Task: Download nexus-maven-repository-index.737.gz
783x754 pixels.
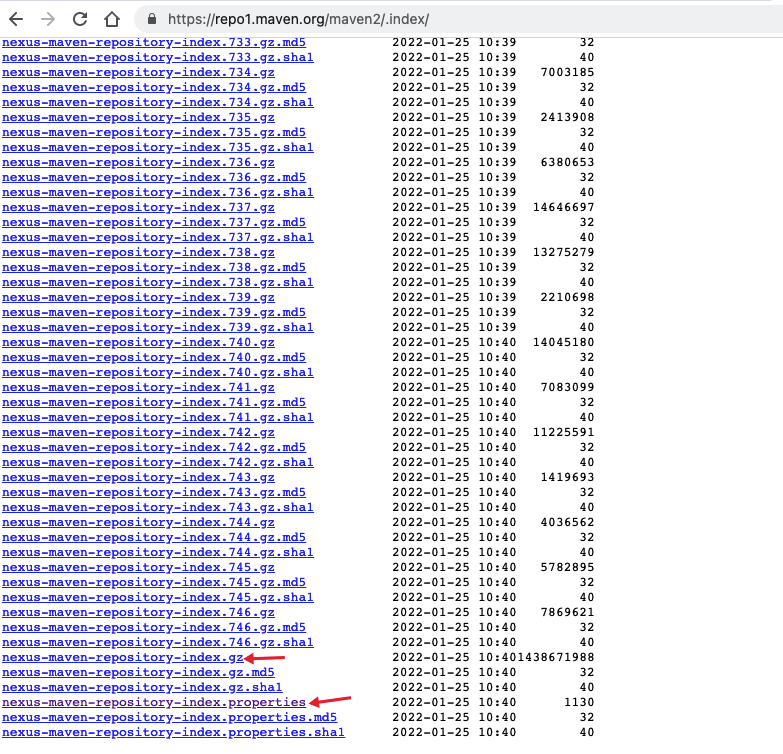Action: 138,207
